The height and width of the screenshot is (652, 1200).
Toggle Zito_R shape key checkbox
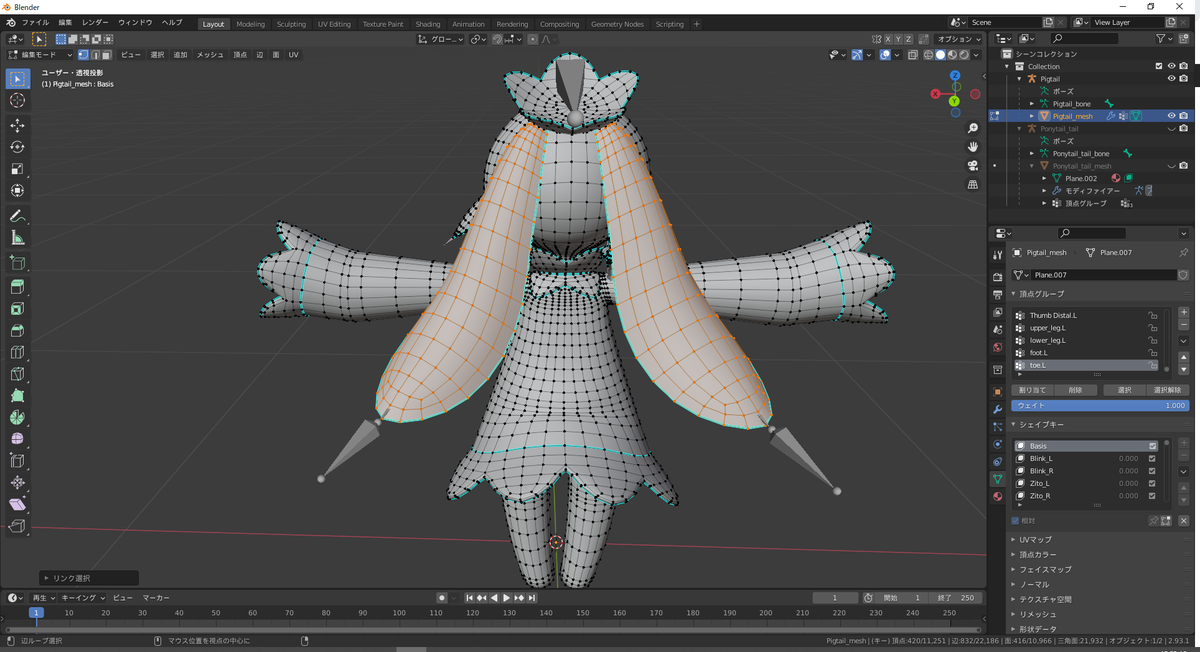(x=1152, y=495)
